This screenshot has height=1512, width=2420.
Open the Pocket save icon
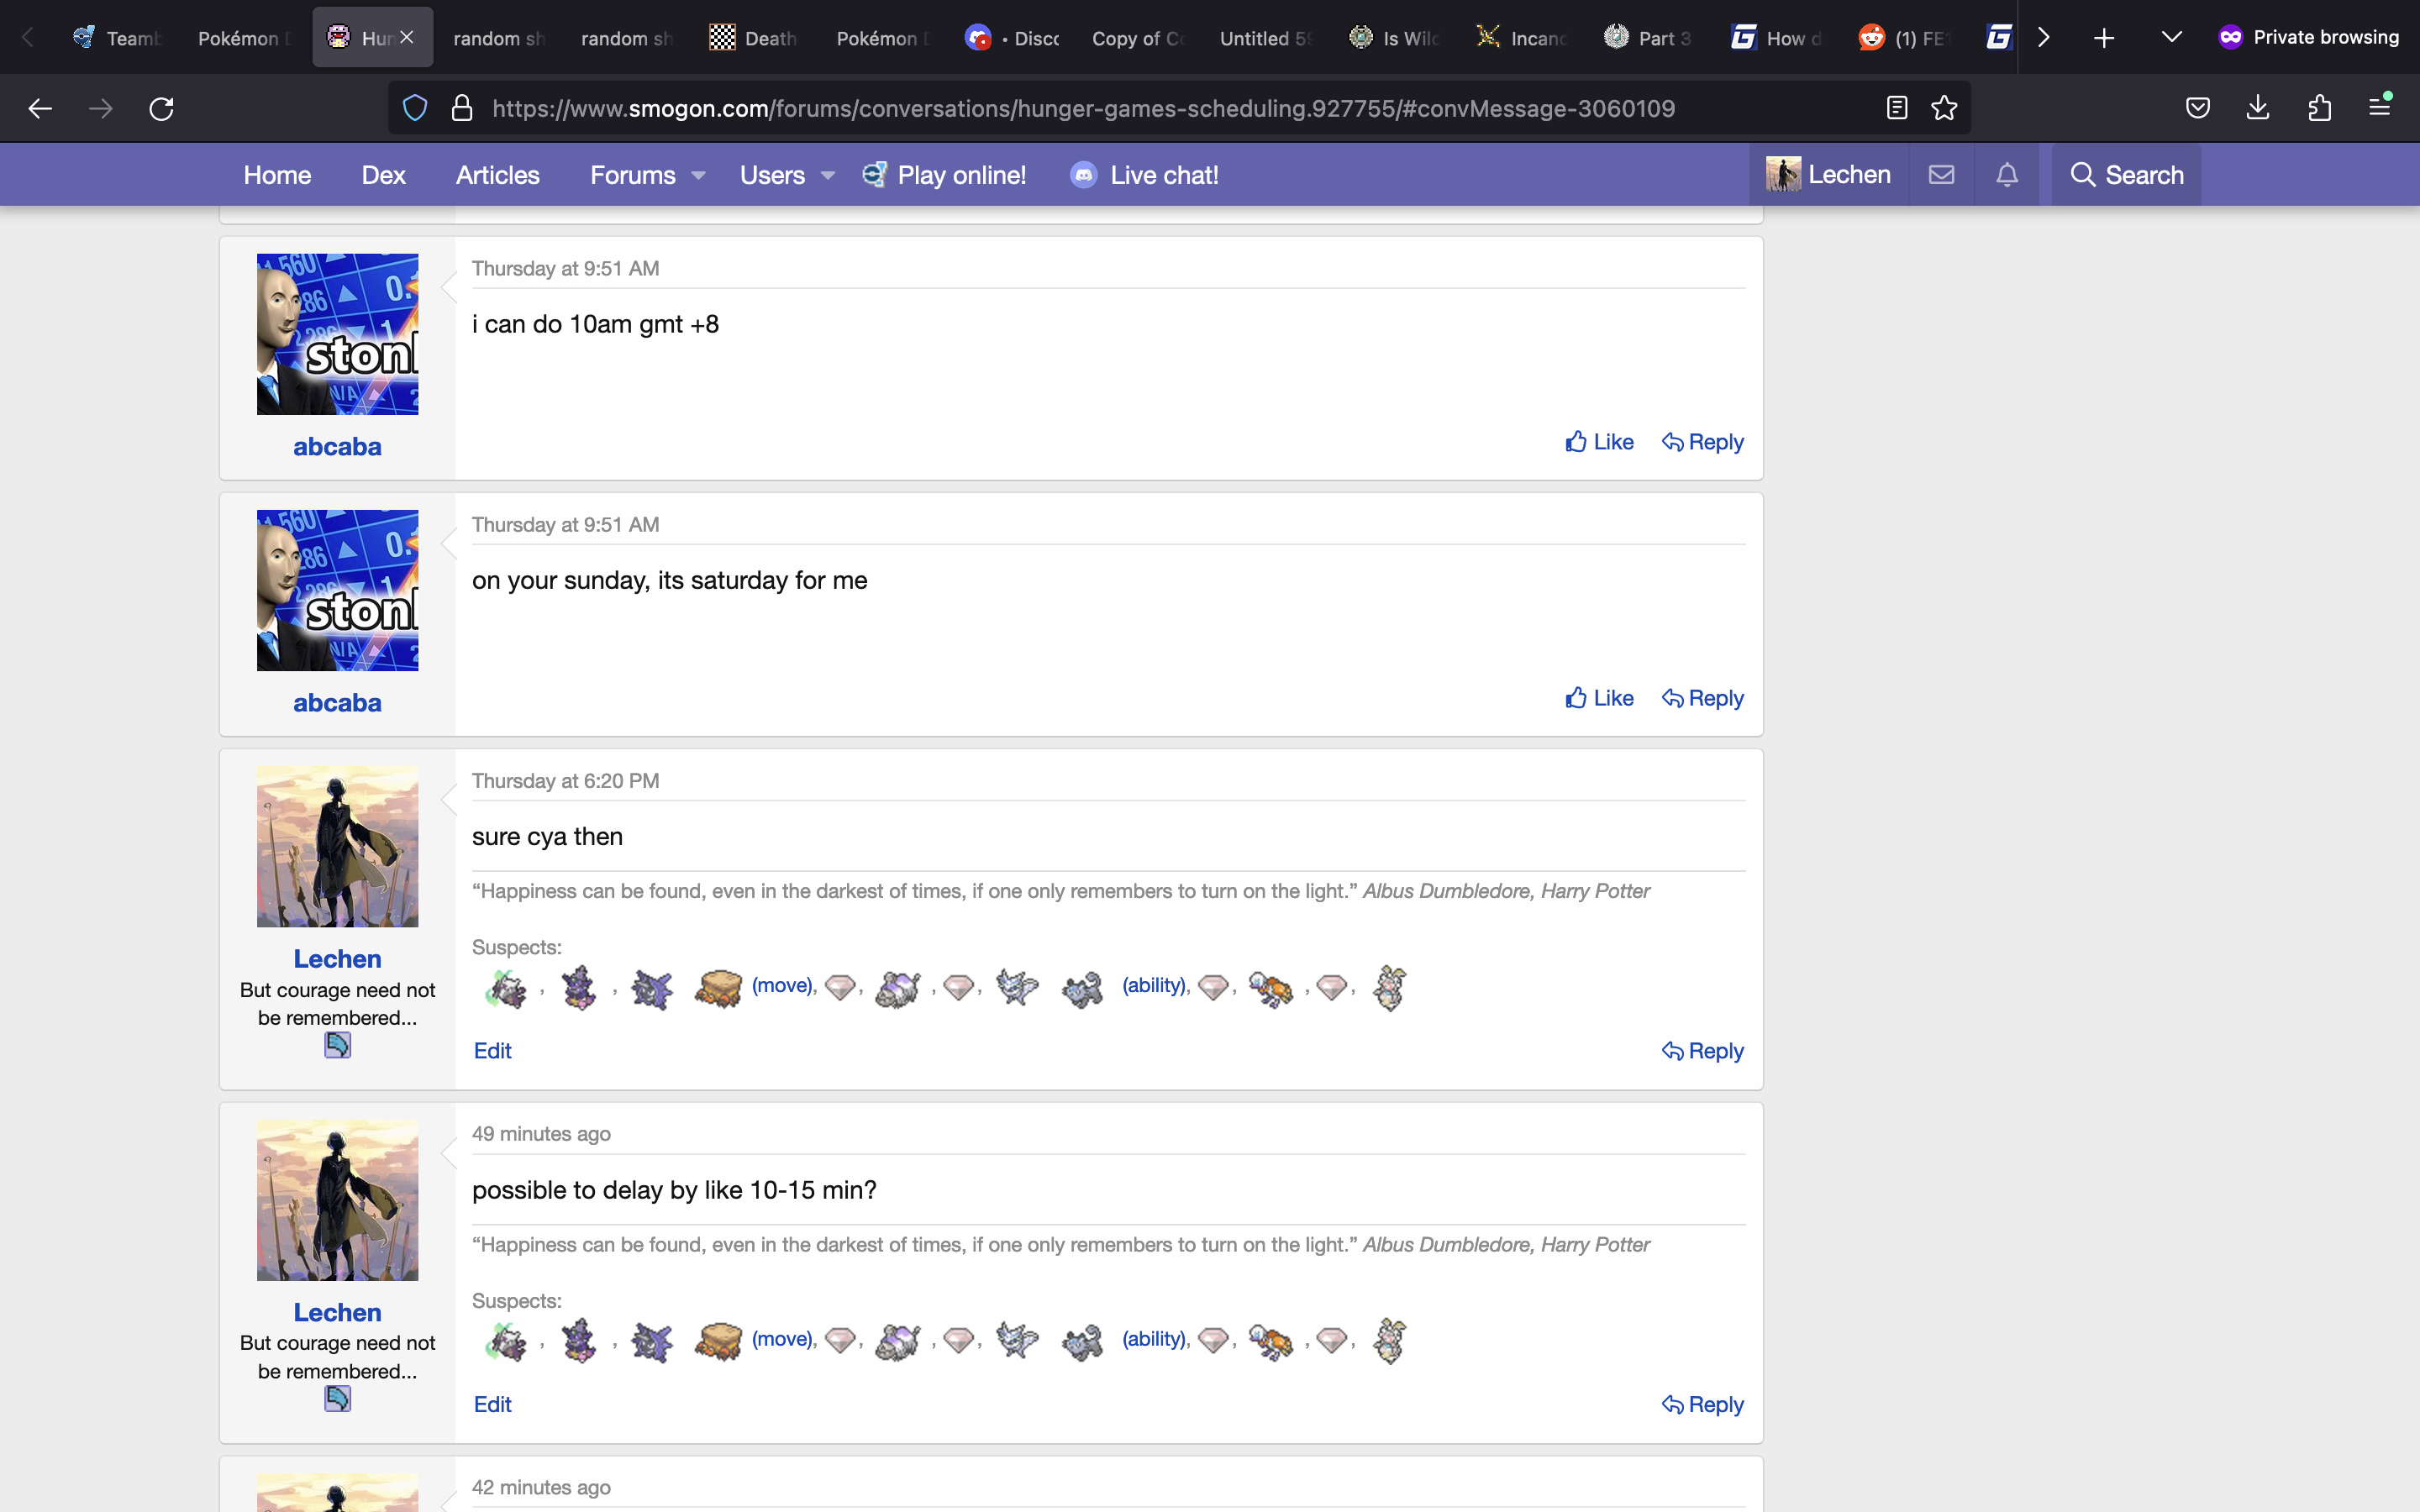(2197, 108)
